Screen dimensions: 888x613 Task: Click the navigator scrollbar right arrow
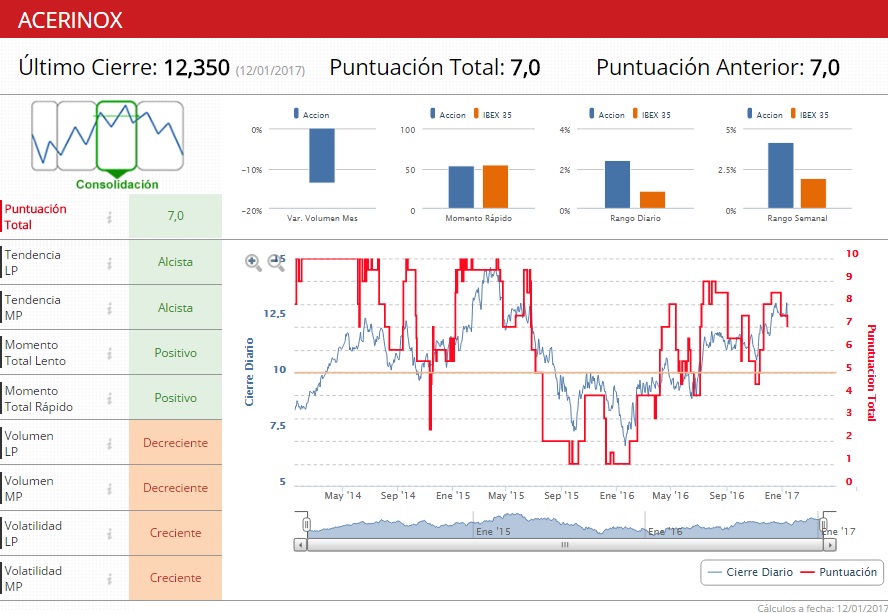click(x=830, y=545)
